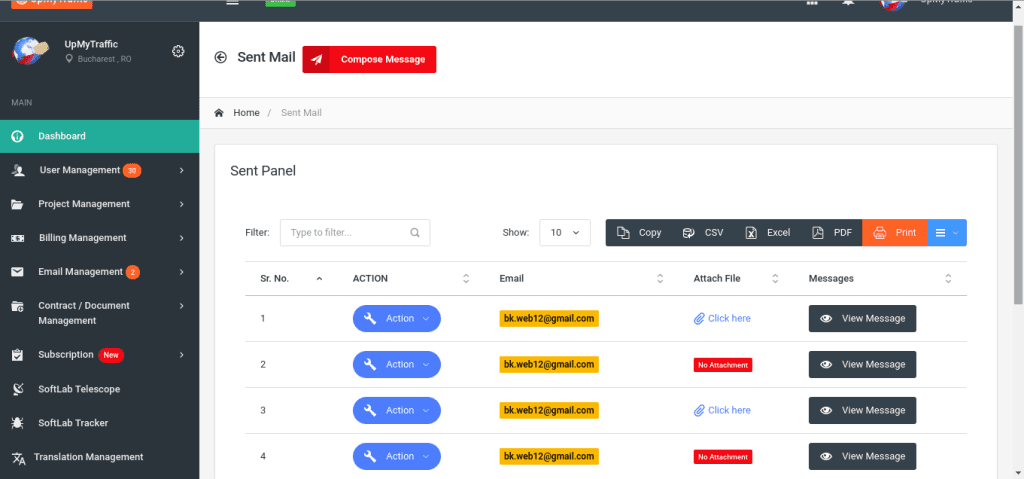Export table using the PDF button
Screen dimensions: 1024x479
pyautogui.click(x=832, y=233)
